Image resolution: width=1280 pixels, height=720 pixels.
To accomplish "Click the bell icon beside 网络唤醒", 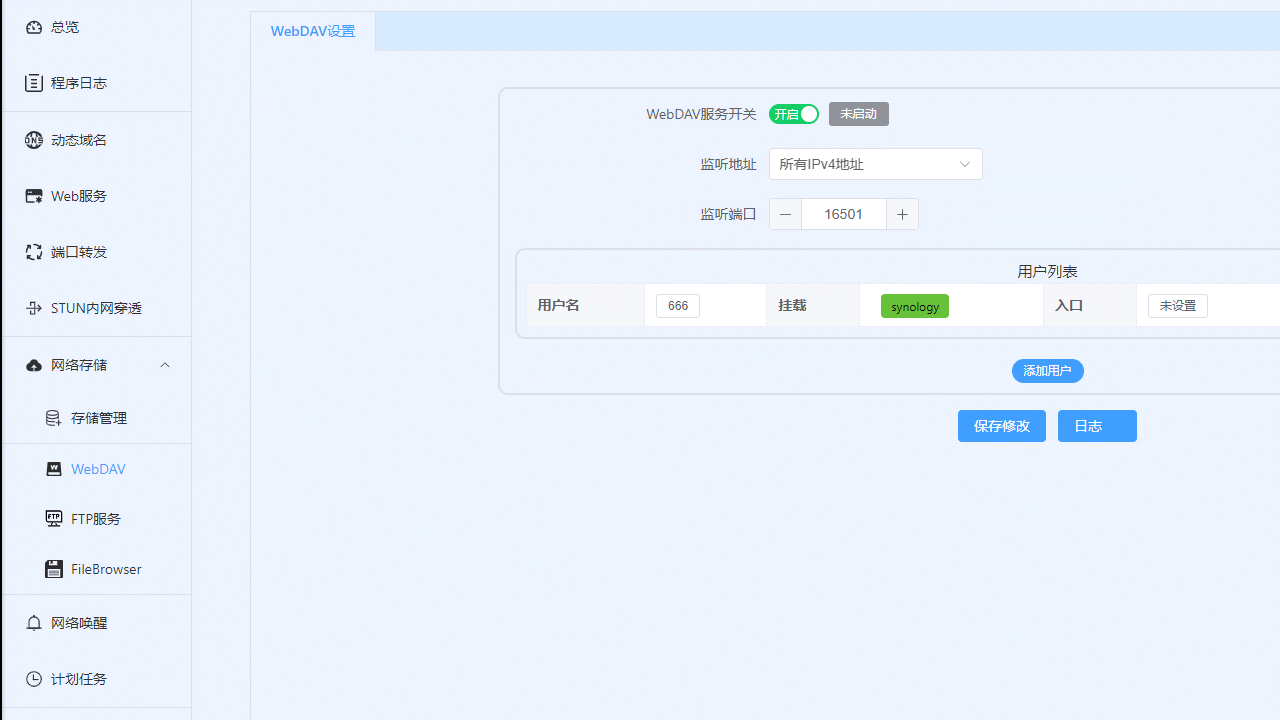I will click(34, 623).
